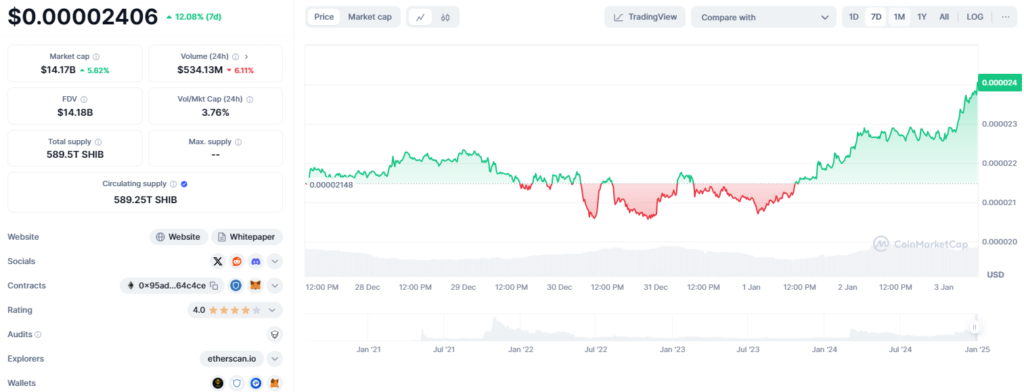
Task: Click the range slider handle near Jan '25
Action: pyautogui.click(x=974, y=327)
